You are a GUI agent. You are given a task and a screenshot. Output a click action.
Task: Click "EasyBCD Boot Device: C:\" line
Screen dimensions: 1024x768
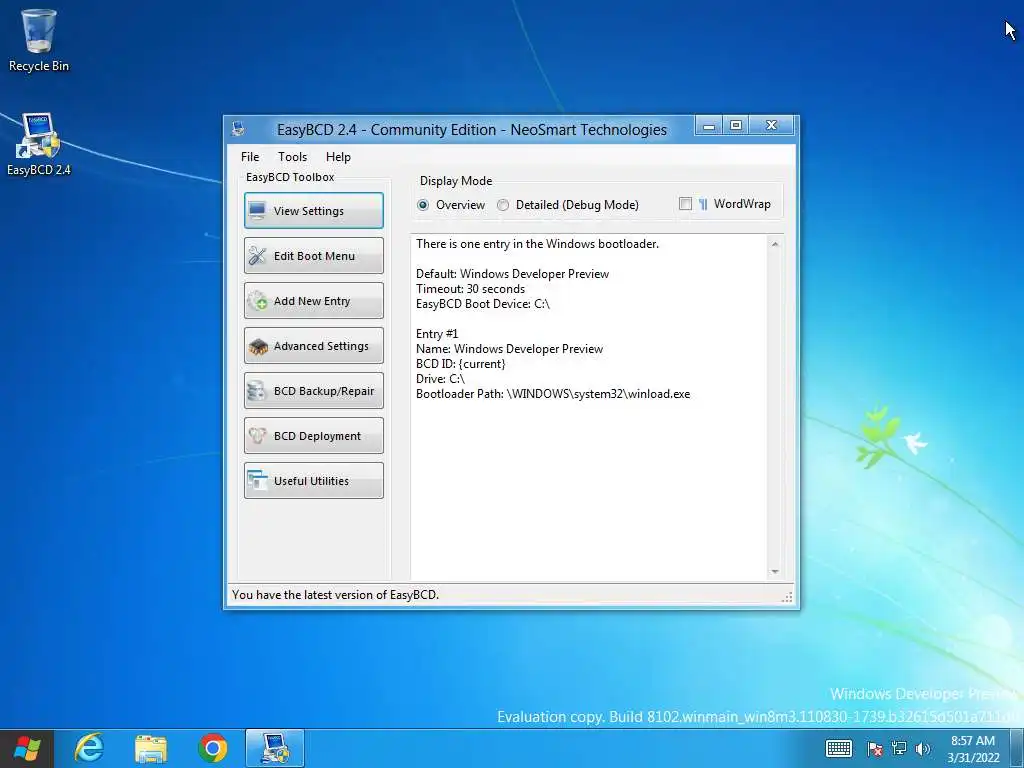(x=483, y=304)
